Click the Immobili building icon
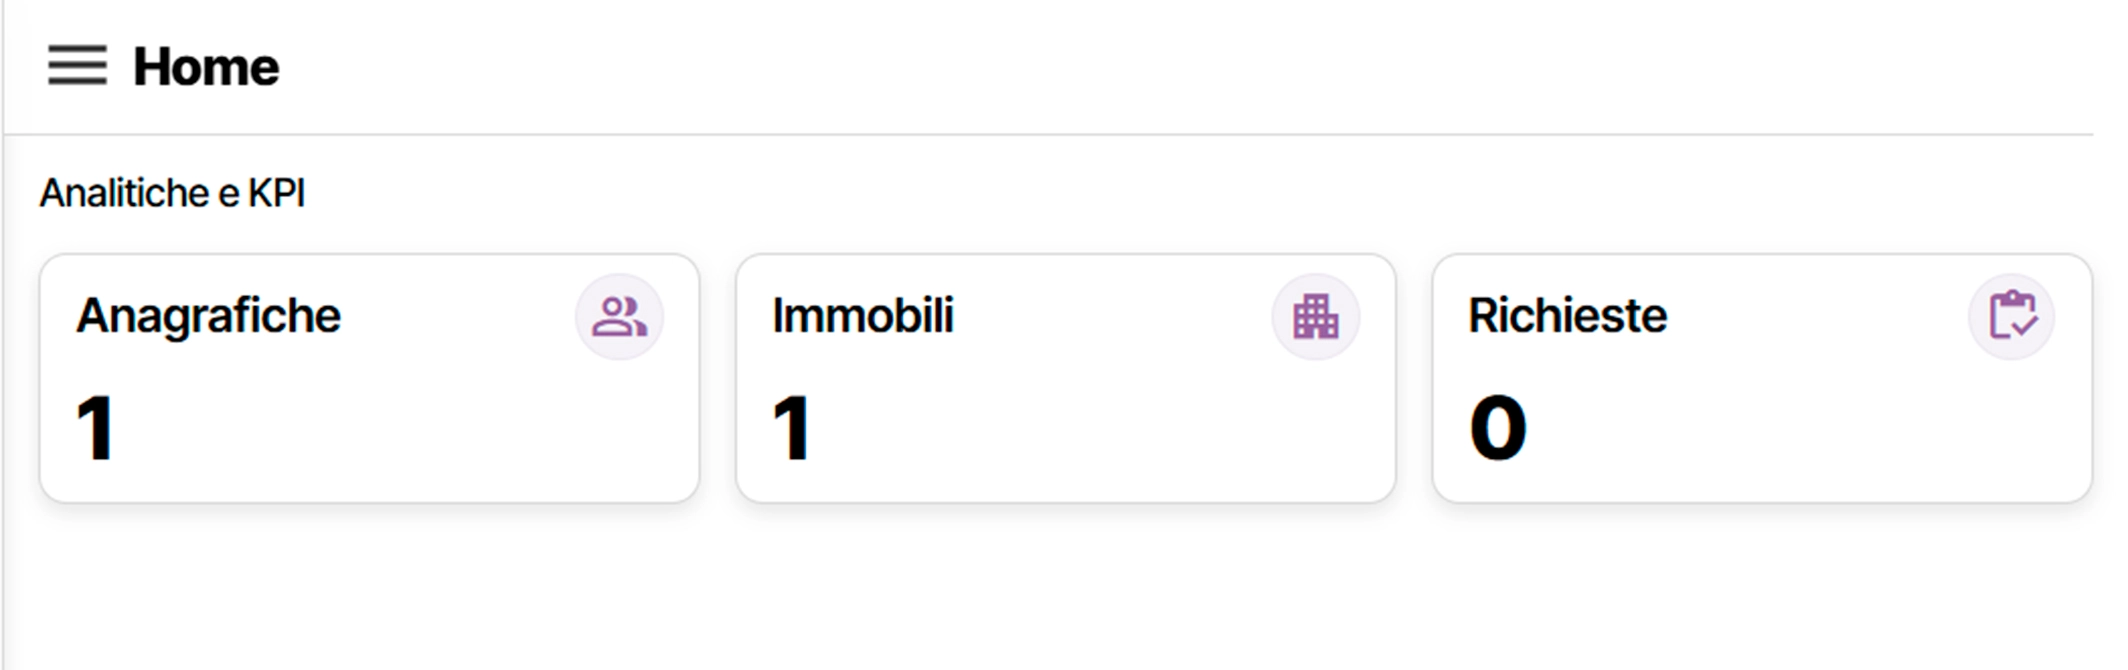The image size is (2128, 670). tap(1315, 317)
